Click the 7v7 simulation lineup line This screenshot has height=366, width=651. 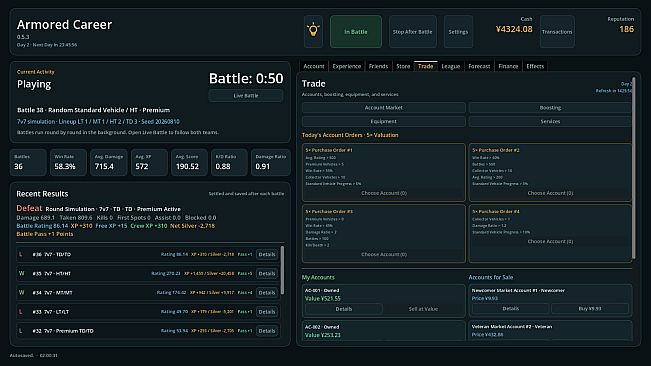(98, 122)
